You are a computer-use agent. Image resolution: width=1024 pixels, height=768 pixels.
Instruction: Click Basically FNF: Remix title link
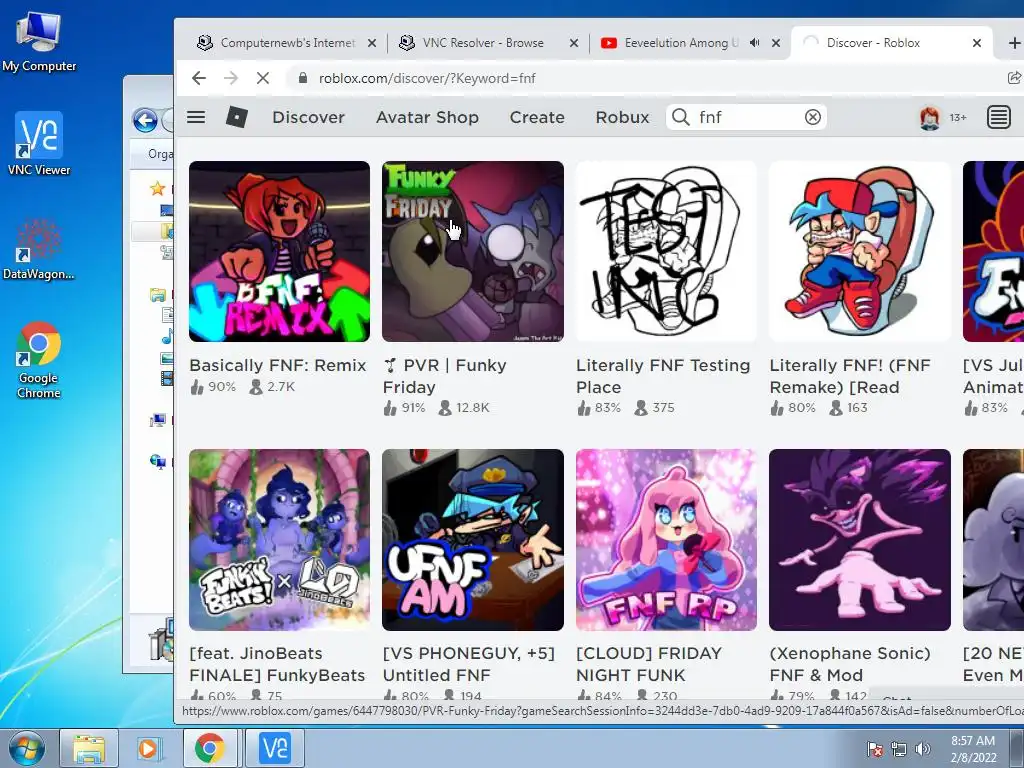pos(278,365)
